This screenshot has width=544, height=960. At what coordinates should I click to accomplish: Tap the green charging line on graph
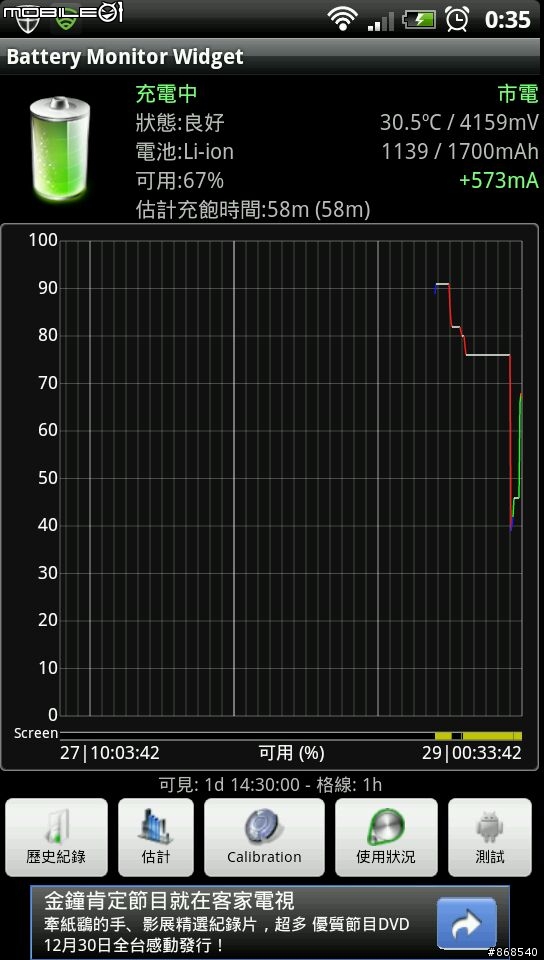coord(520,447)
